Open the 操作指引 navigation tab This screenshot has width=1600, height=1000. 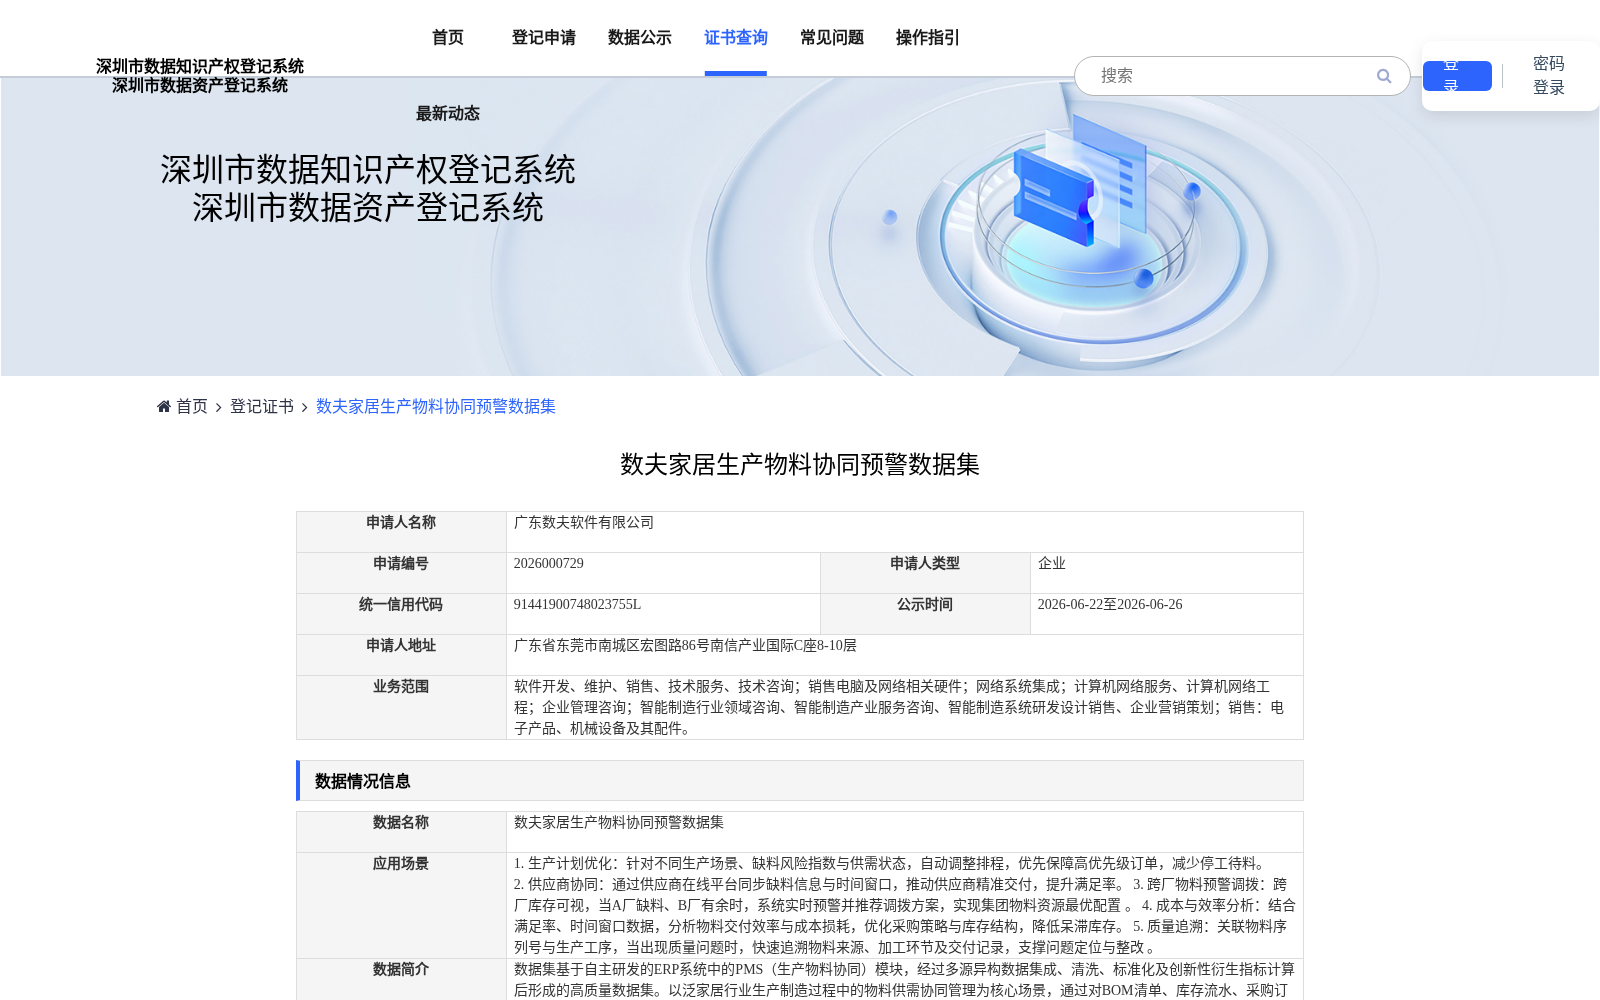pos(928,38)
